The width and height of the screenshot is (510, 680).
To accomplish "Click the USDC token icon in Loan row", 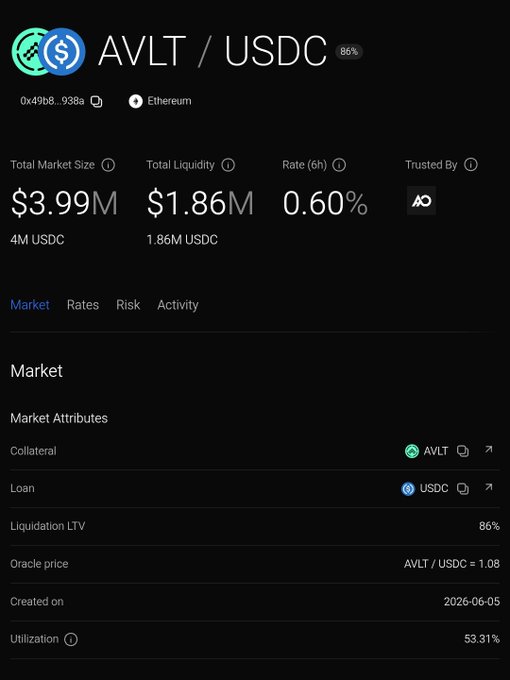I will click(408, 489).
